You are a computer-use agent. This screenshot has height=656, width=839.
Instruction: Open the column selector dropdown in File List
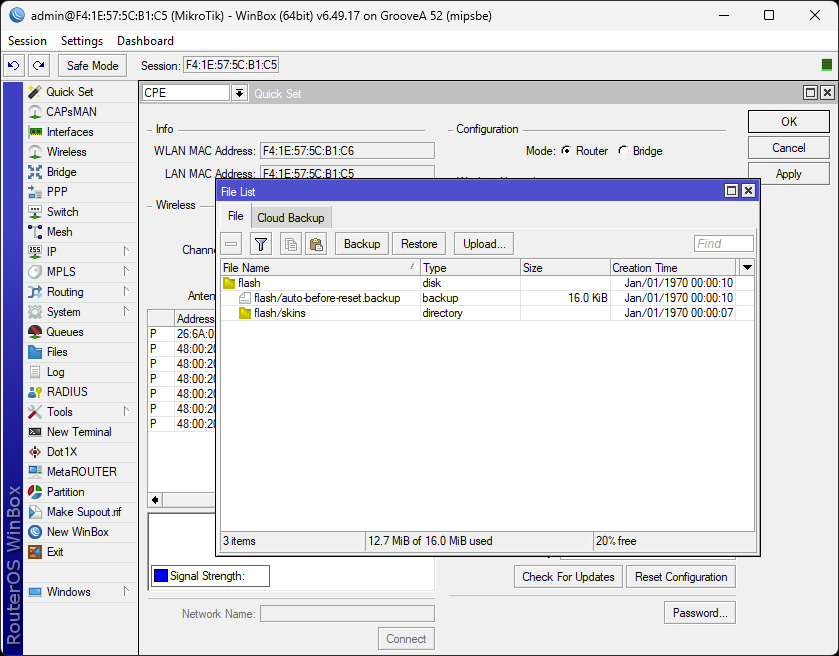746,268
